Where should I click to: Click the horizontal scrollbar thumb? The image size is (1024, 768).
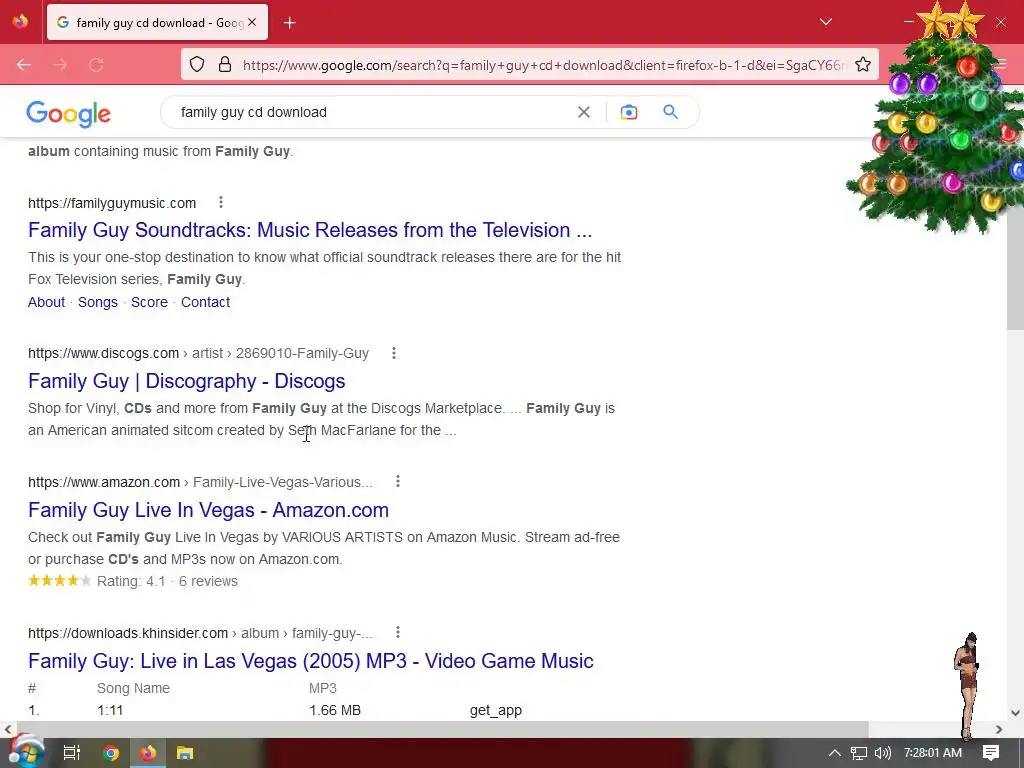[441, 729]
